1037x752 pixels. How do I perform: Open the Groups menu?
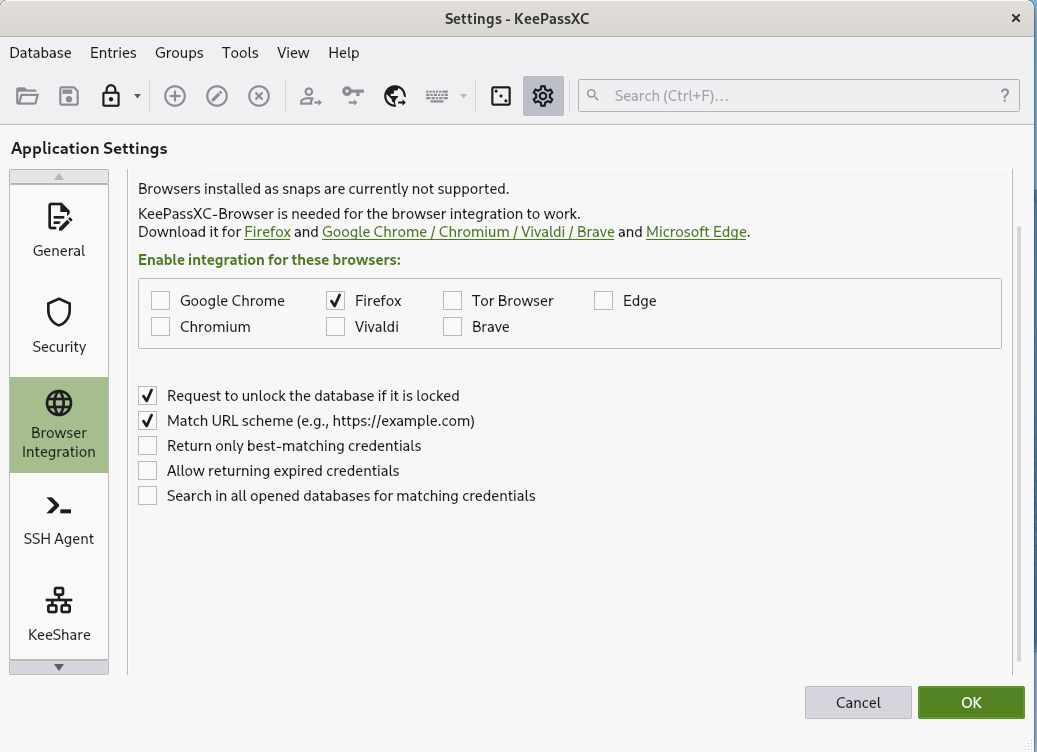179,53
